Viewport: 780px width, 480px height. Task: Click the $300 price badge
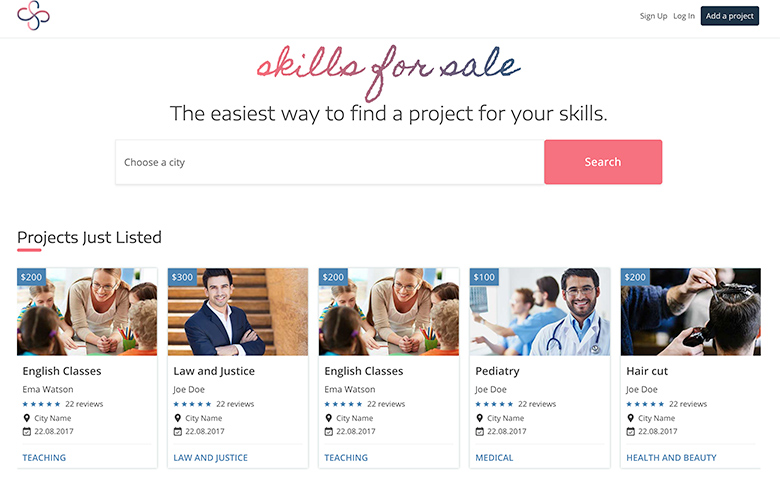click(x=183, y=277)
